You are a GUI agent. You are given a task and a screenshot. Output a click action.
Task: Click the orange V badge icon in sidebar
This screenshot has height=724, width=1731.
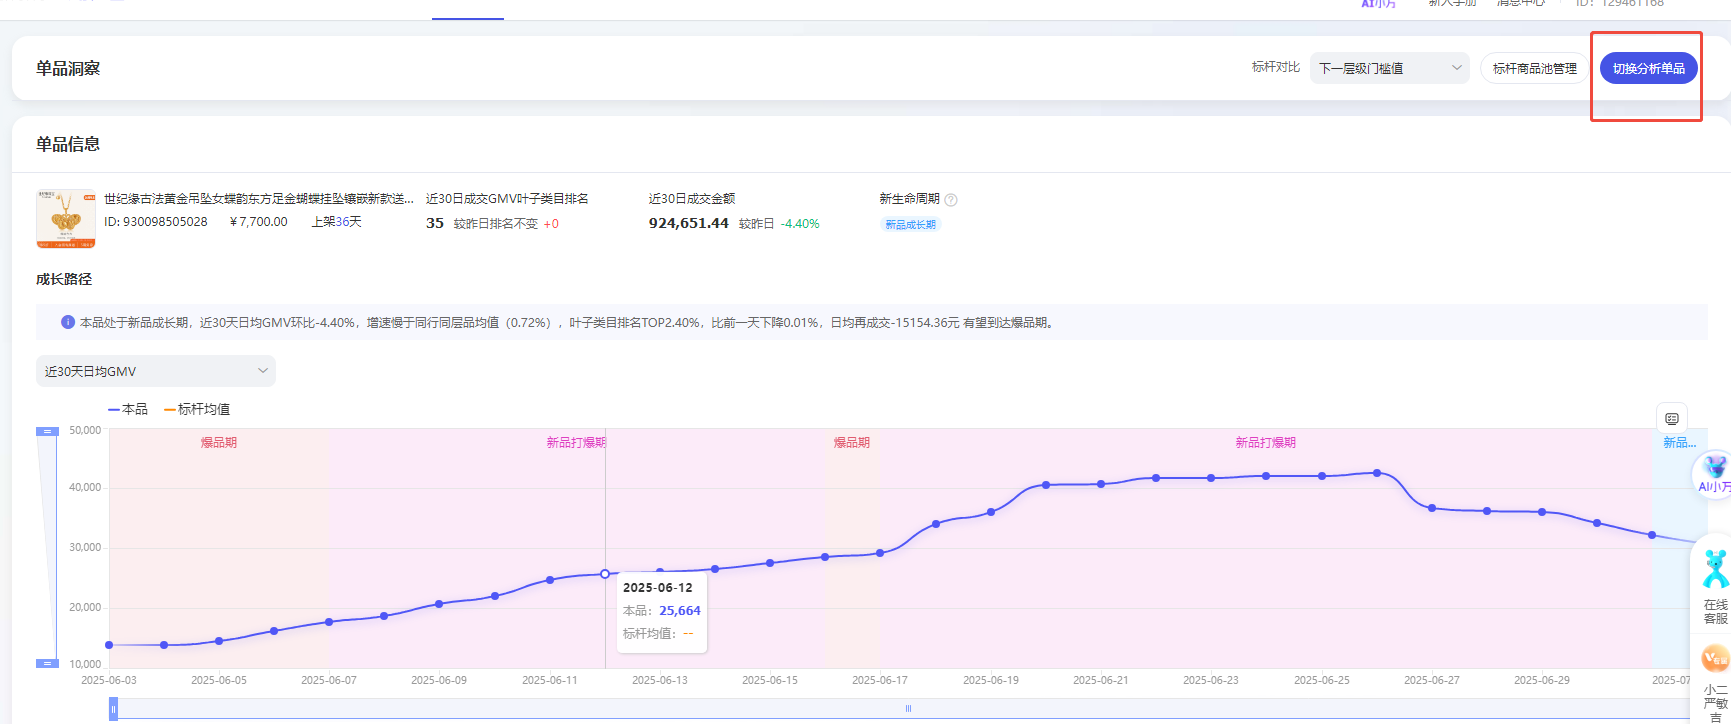[x=1714, y=658]
